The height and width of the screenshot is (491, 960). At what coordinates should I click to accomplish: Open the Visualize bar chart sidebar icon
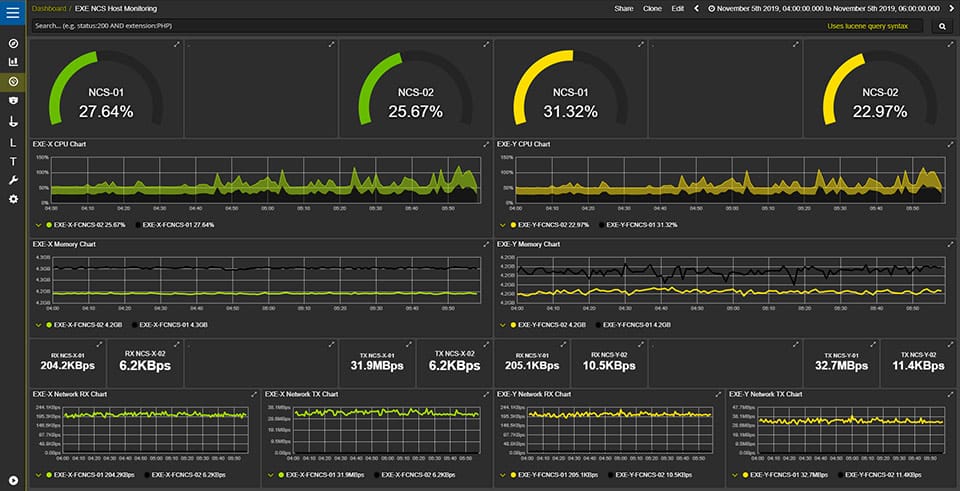[x=13, y=62]
